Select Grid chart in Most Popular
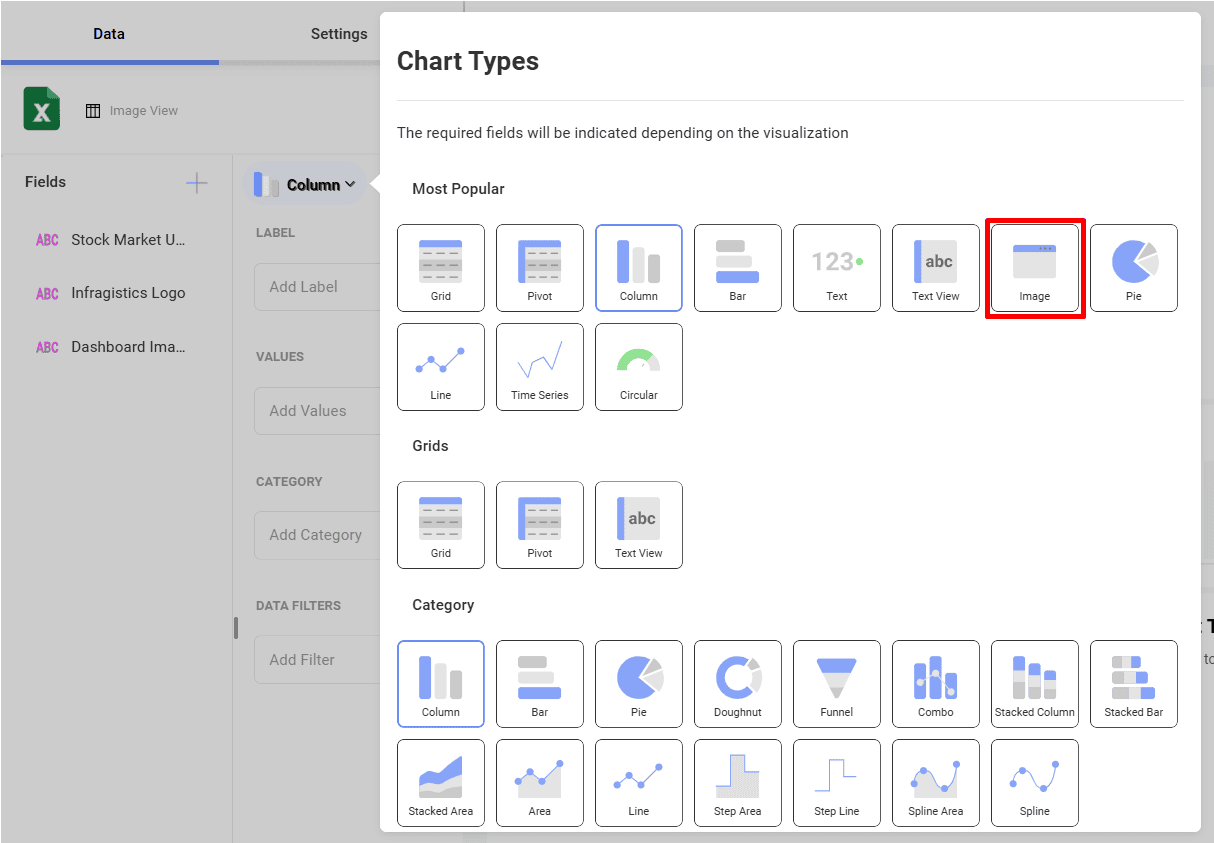This screenshot has height=843, width=1214. 441,268
